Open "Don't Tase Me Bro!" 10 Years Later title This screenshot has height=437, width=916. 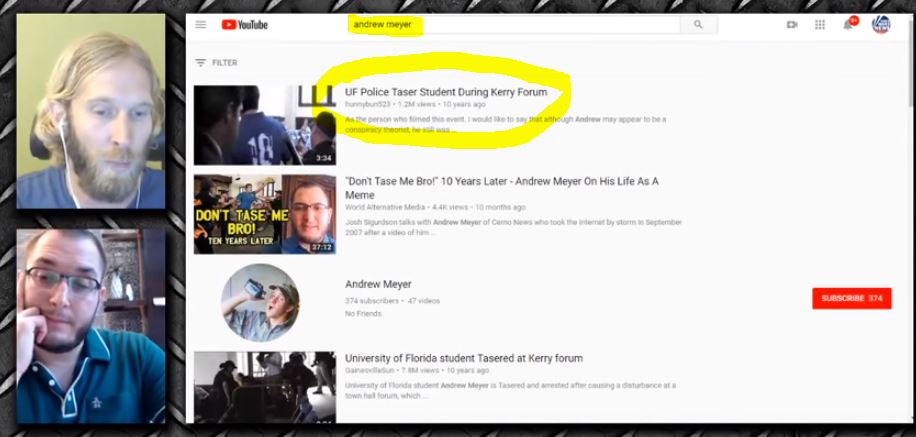[501, 188]
